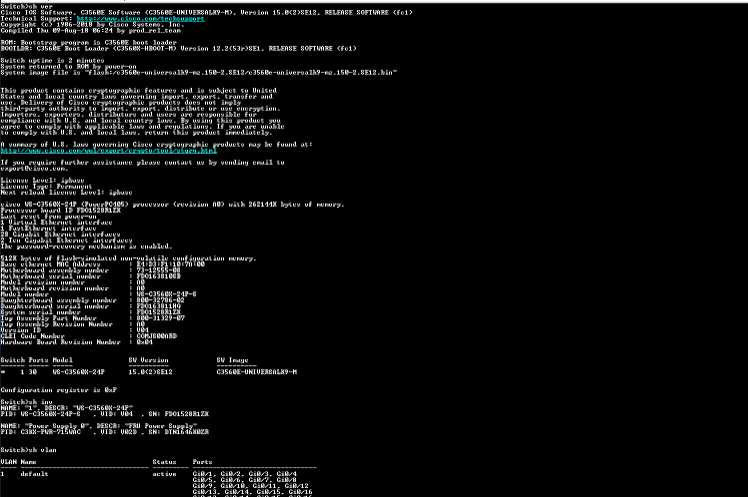Open the Cisco crypto export laws link
The height and width of the screenshot is (497, 748).
[108, 150]
